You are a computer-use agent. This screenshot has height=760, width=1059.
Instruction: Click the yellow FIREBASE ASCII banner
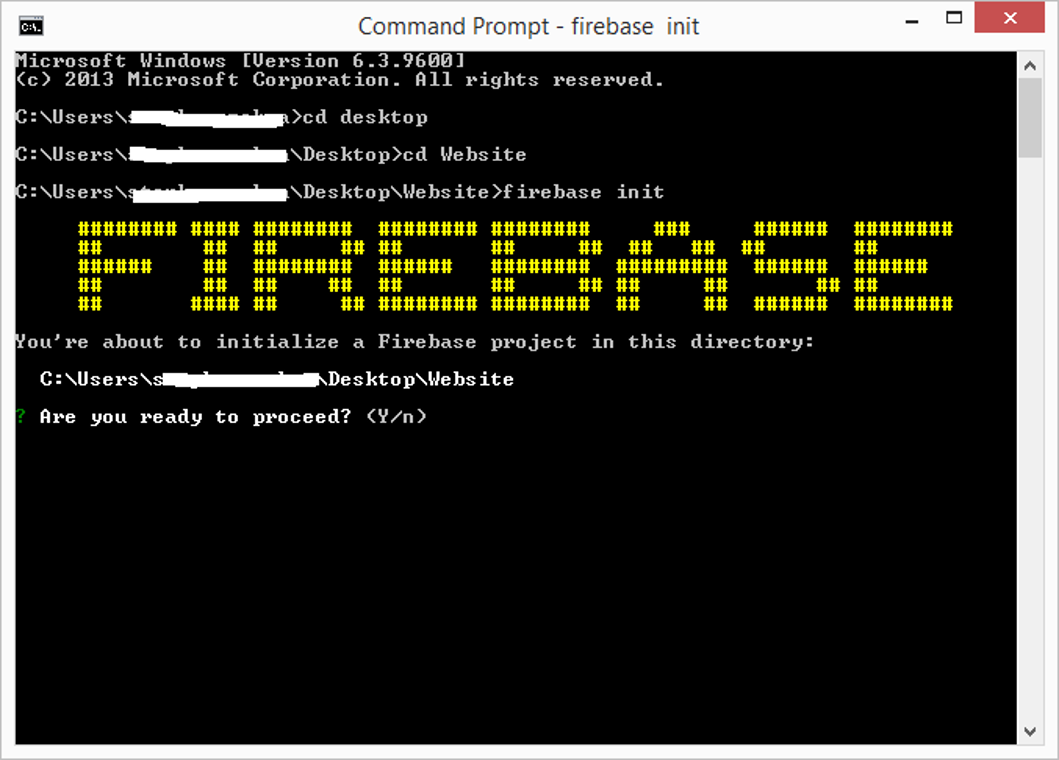tap(515, 266)
